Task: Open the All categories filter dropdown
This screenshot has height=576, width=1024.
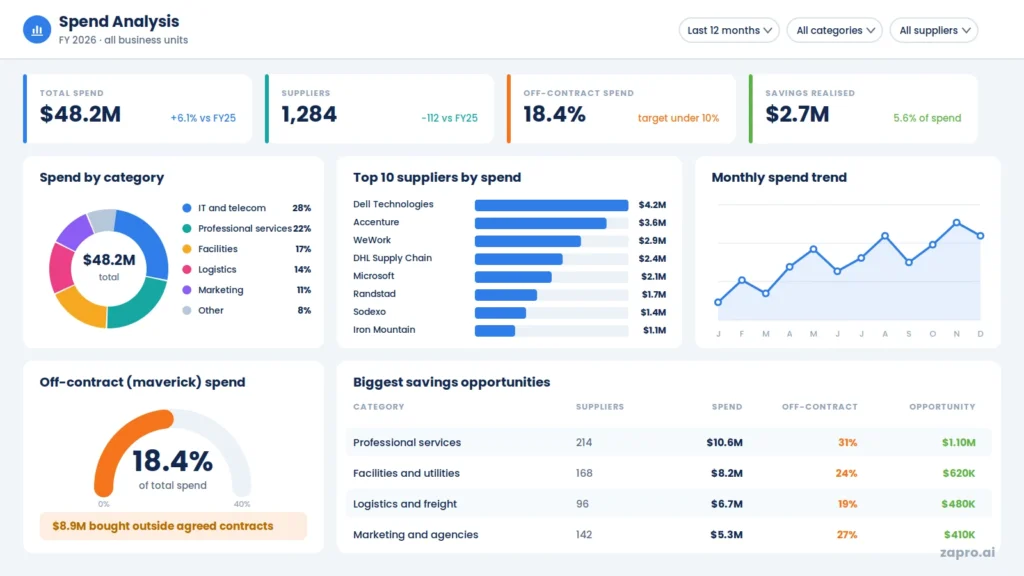Action: click(x=835, y=30)
